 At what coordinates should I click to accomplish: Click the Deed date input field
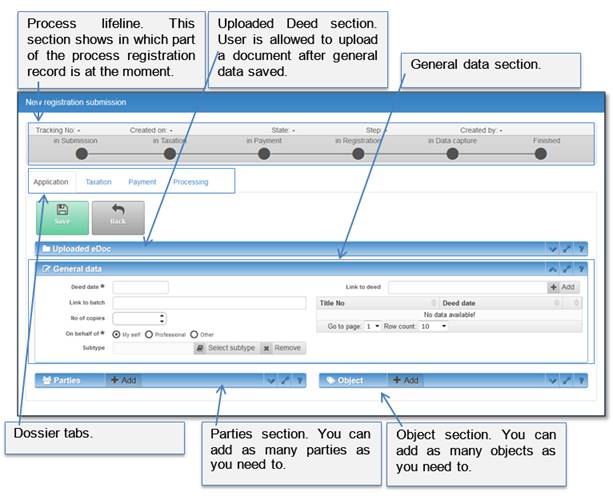point(148,287)
